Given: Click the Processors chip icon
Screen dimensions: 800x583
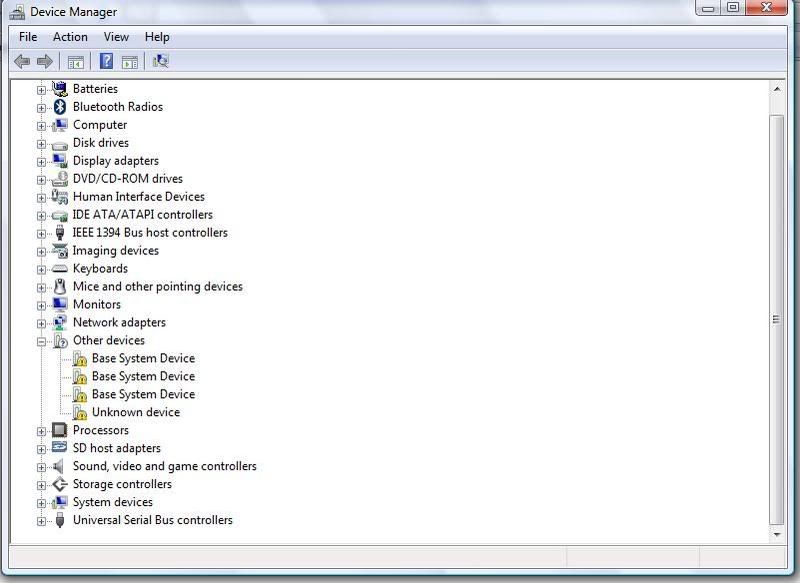Looking at the screenshot, I should tap(60, 430).
